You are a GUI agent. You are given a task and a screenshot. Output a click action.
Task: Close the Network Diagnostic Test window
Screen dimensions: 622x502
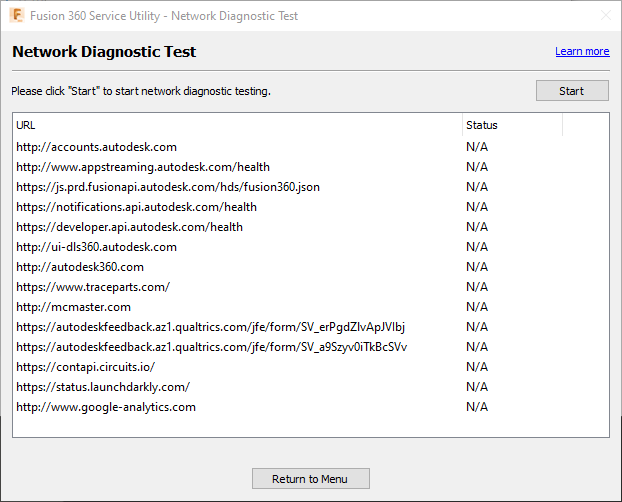606,15
